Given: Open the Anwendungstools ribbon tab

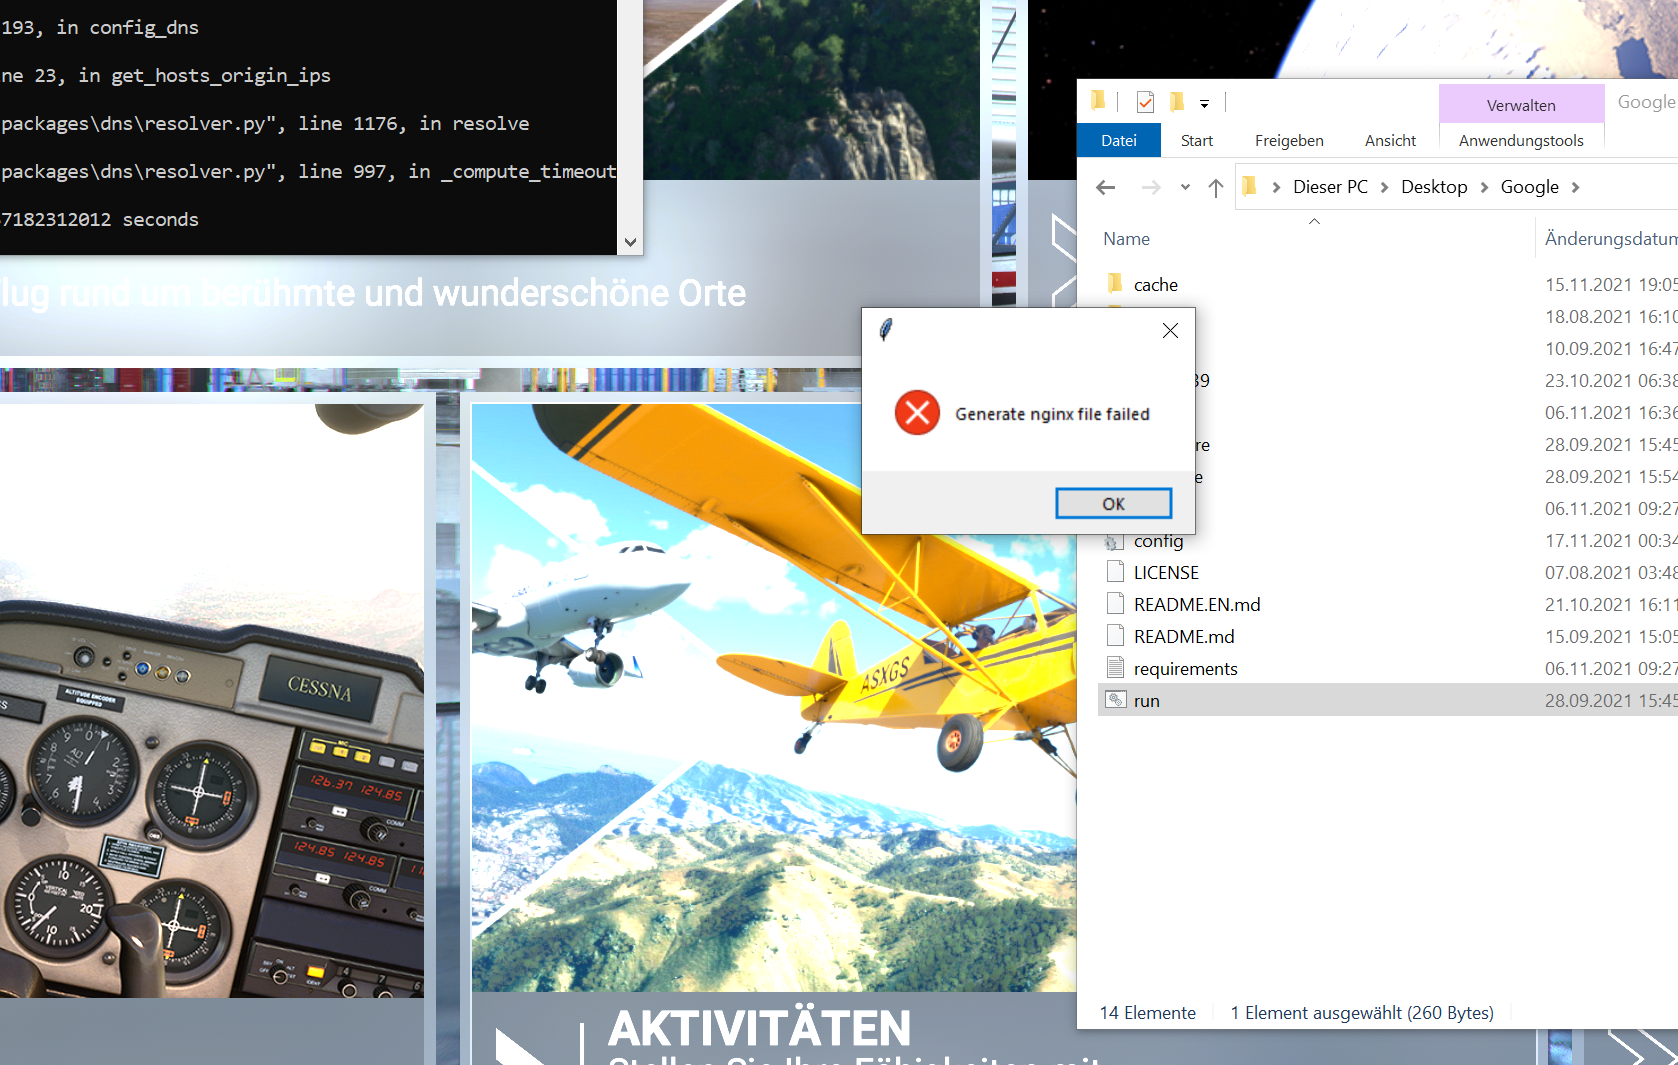Looking at the screenshot, I should click(1520, 141).
